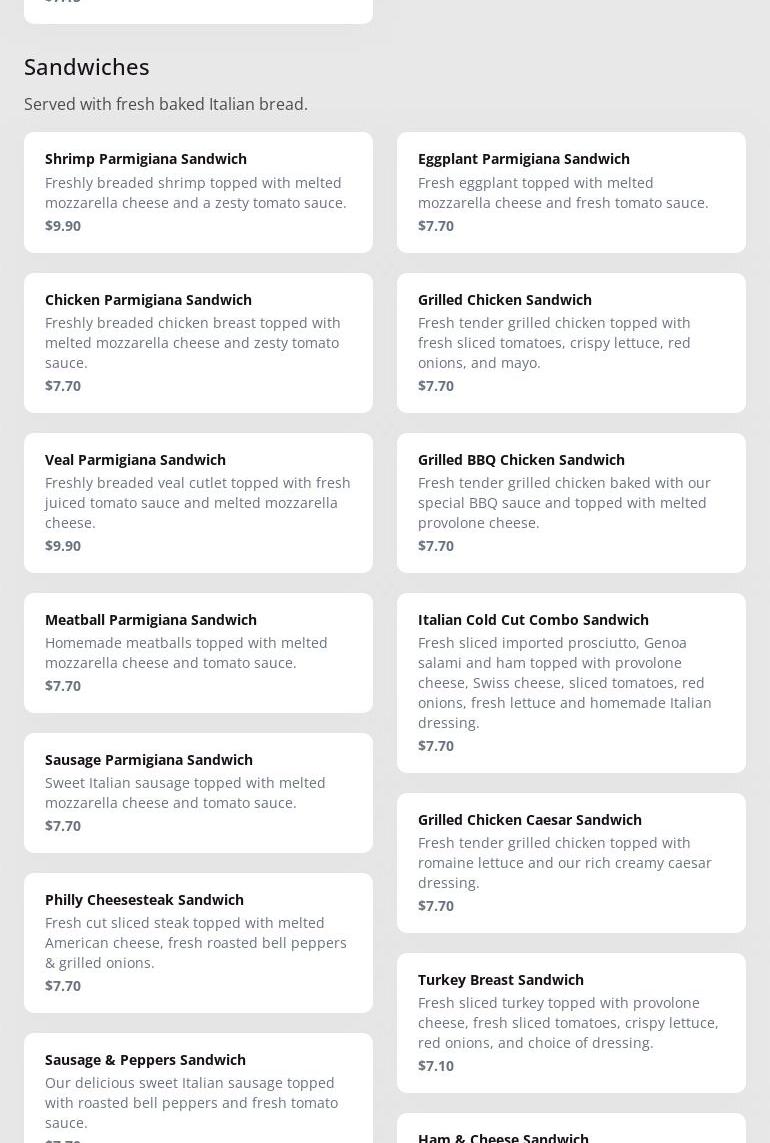Viewport: 770px width, 1143px height.
Task: Open the Meatball Parmigiana Sandwich card
Action: 198,653
